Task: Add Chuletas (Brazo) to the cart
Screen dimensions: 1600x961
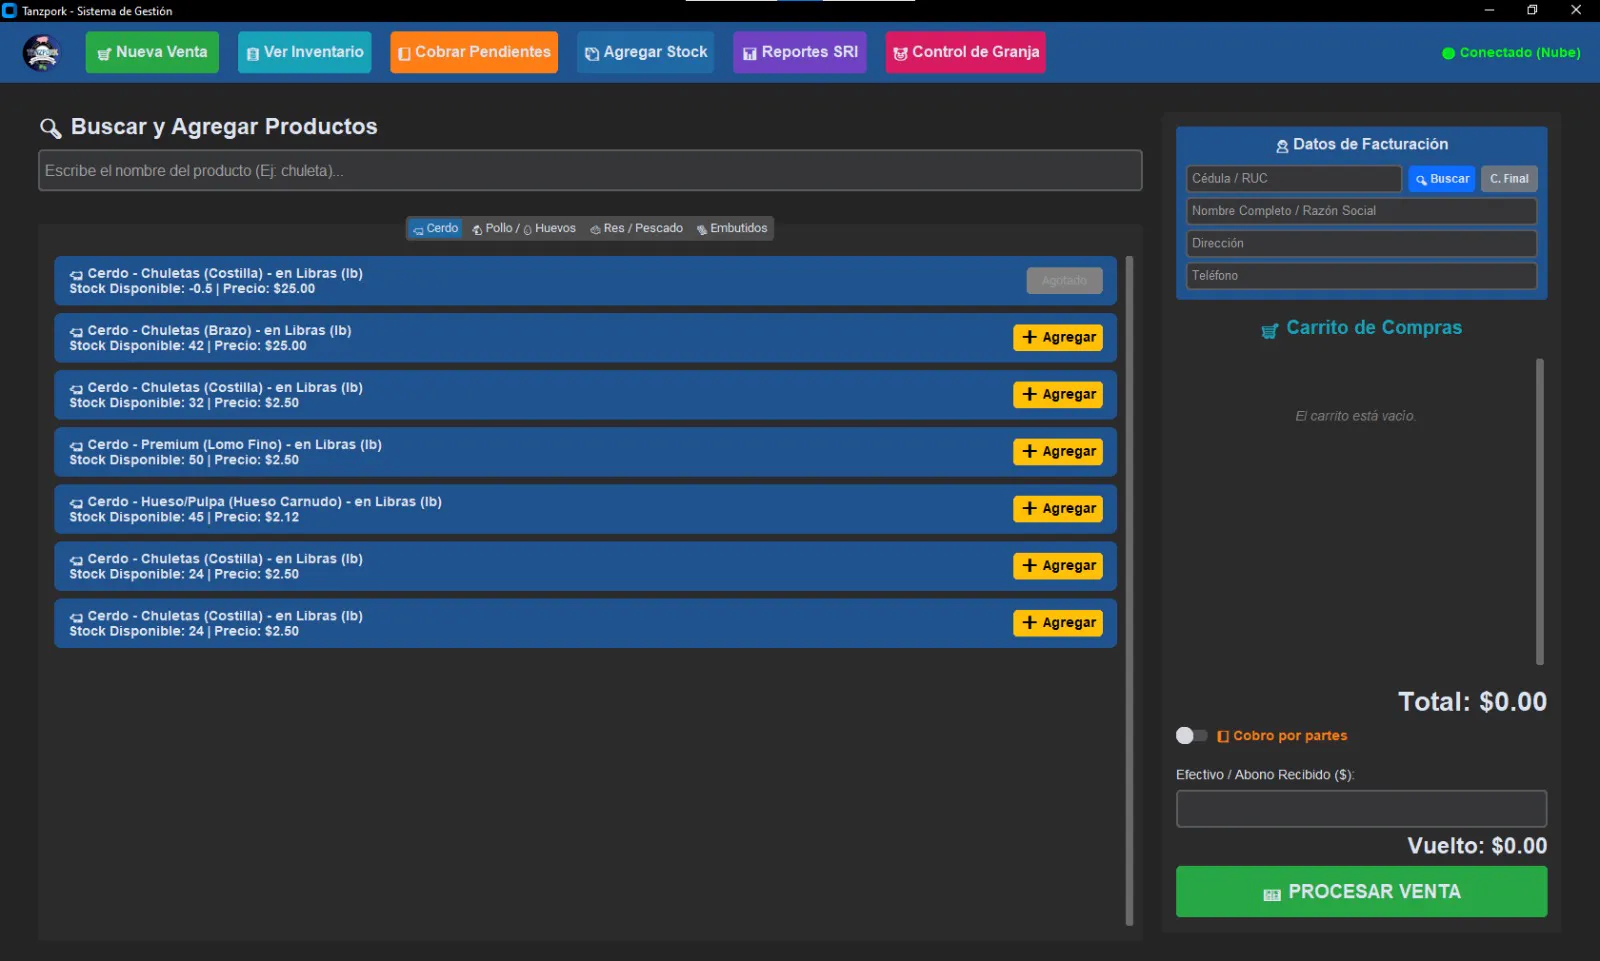Action: pyautogui.click(x=1057, y=338)
